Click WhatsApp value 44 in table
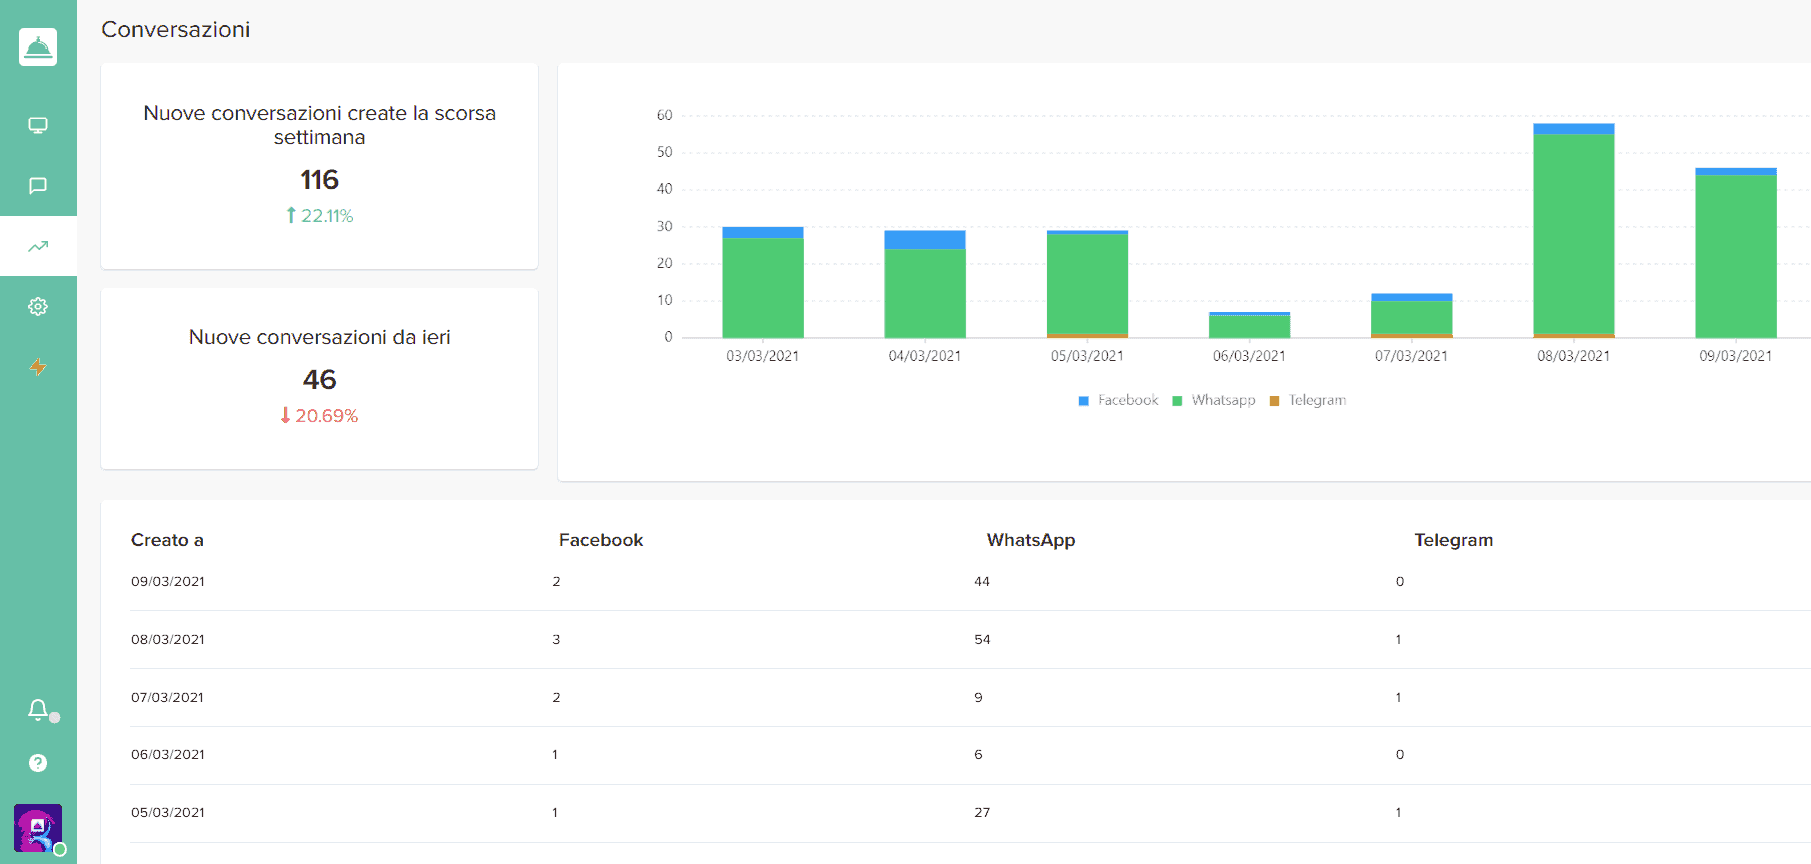The width and height of the screenshot is (1811, 864). [982, 581]
